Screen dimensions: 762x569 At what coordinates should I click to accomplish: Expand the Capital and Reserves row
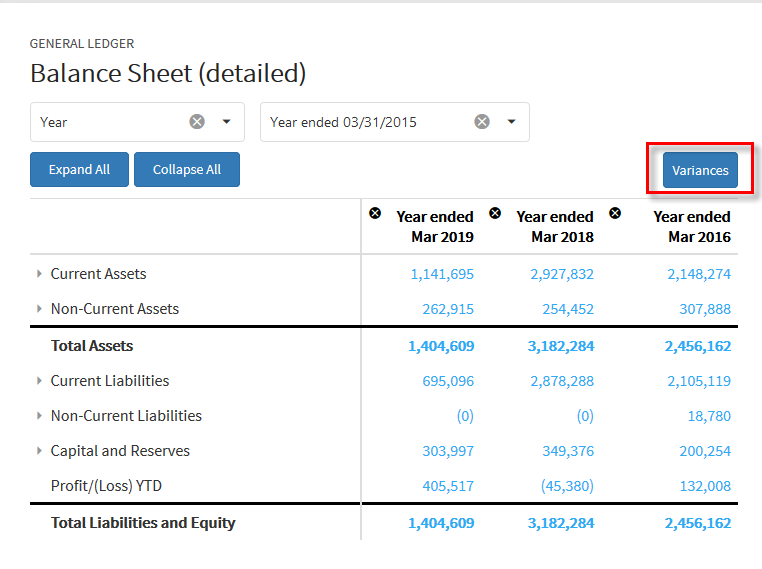(39, 450)
